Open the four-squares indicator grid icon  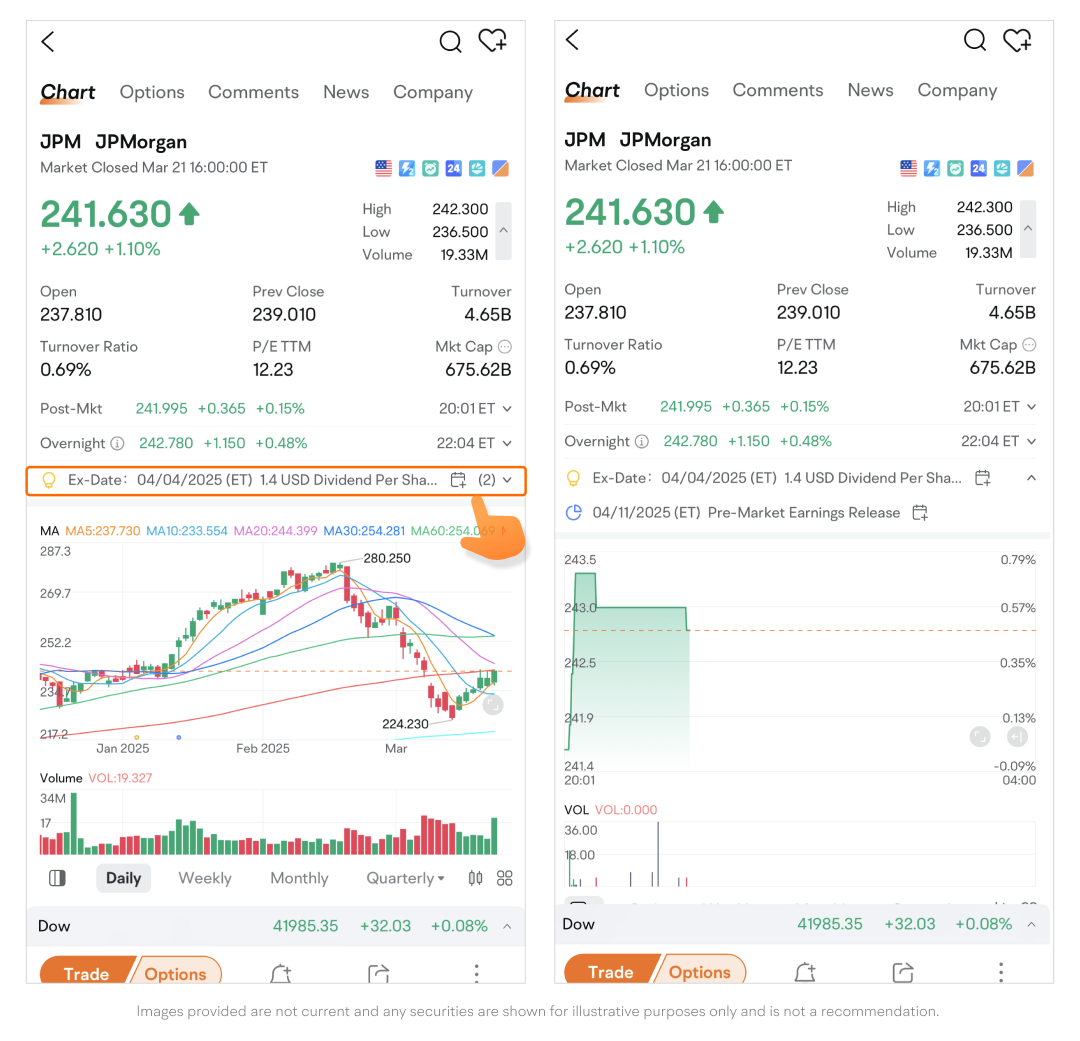click(505, 878)
